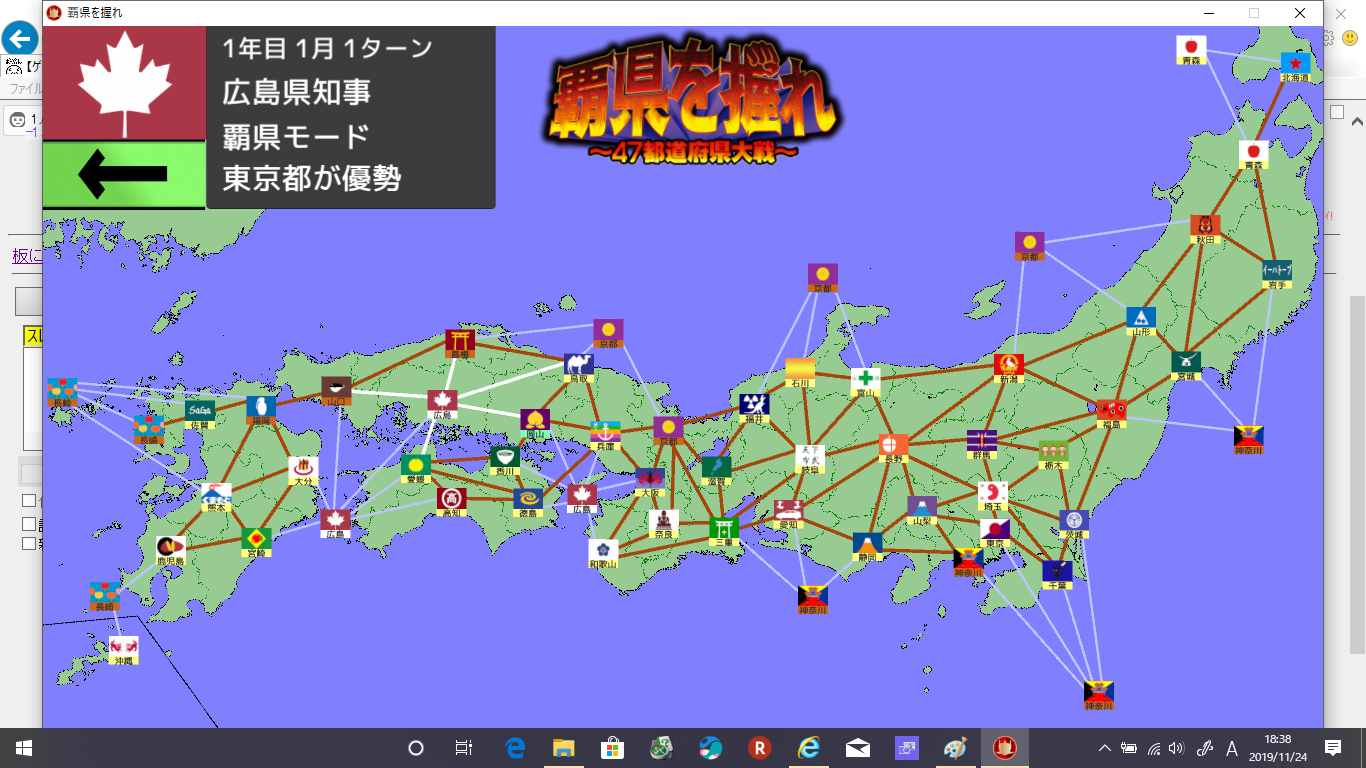Image resolution: width=1366 pixels, height=768 pixels.
Task: Select the 秋田 prefecture icon
Action: (1205, 229)
